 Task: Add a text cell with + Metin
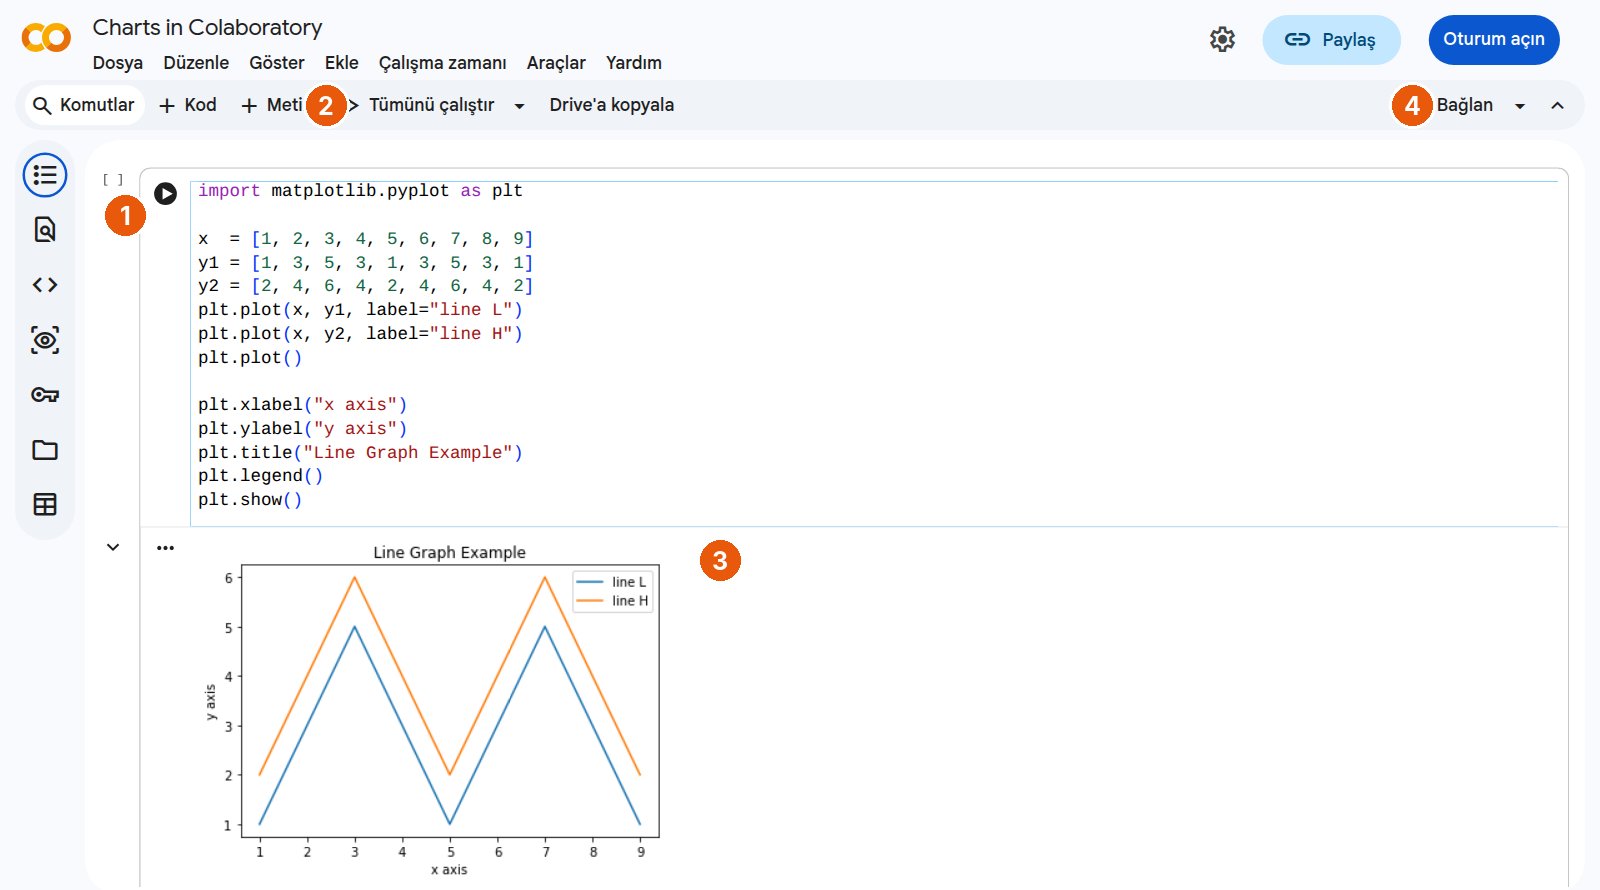(272, 105)
